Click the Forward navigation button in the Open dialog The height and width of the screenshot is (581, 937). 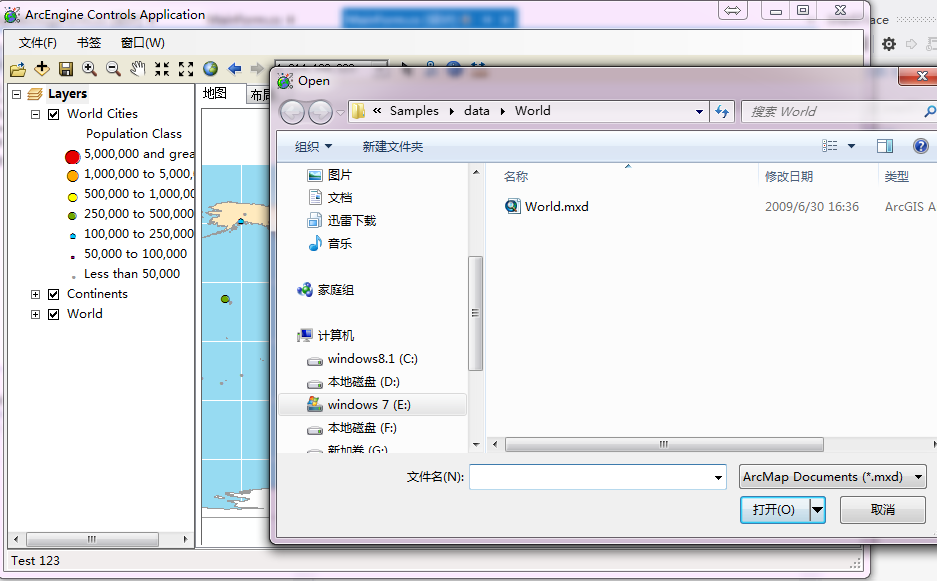320,112
